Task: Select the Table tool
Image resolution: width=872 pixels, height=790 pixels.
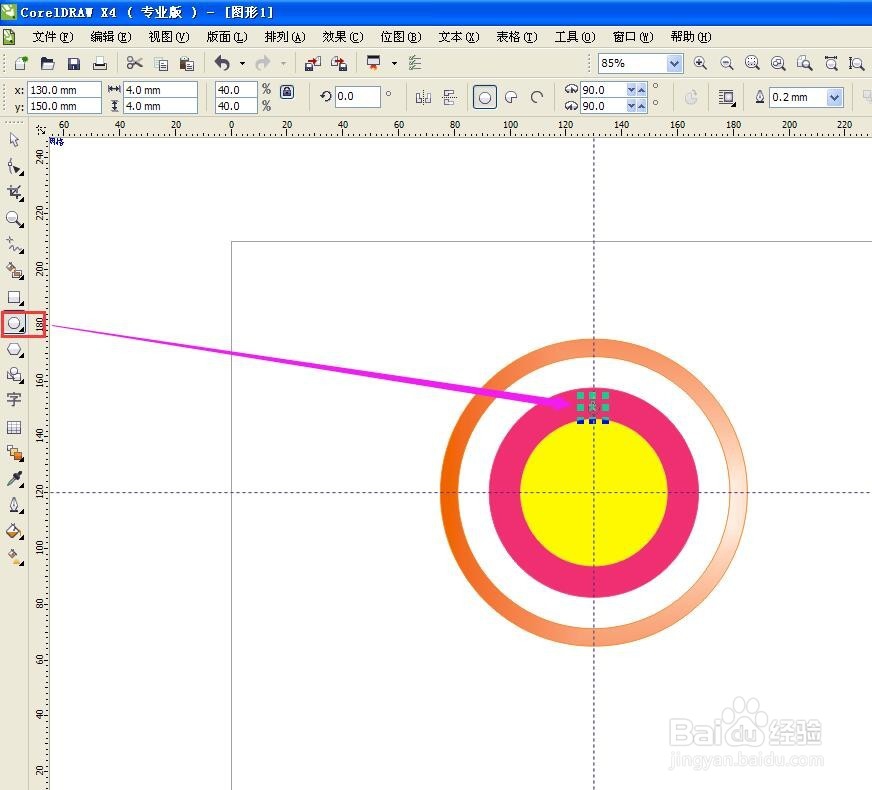Action: [14, 427]
